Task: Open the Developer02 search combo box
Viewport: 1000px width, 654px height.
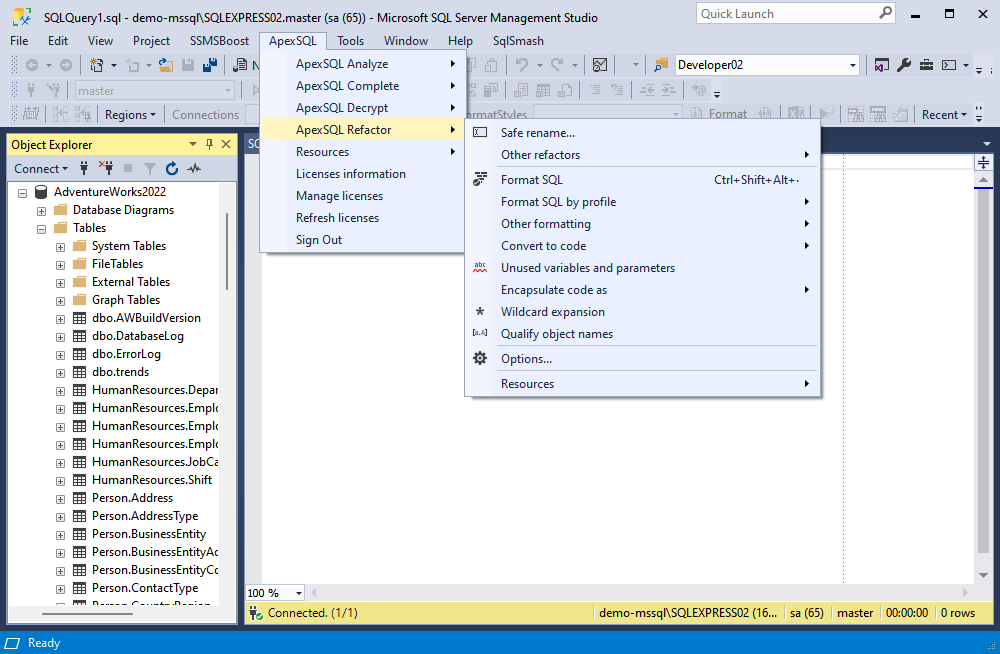Action: [767, 64]
